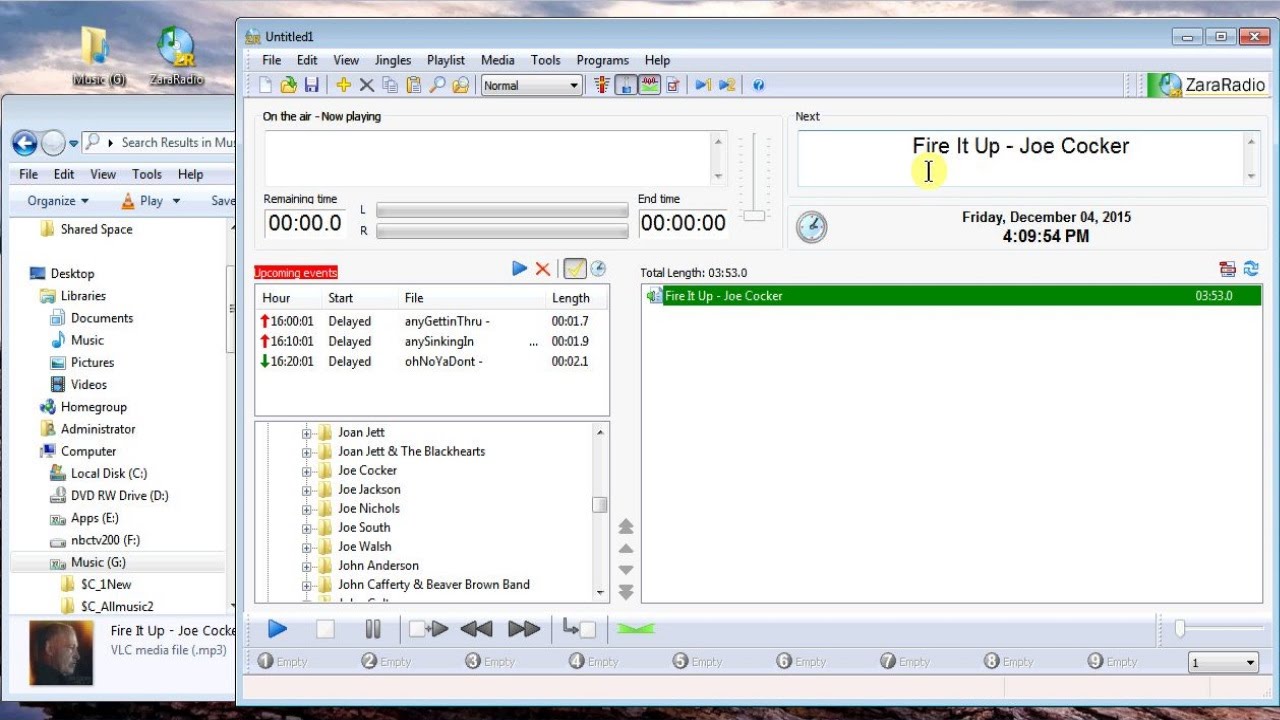Open the Media menu
The image size is (1280, 720).
pos(498,60)
